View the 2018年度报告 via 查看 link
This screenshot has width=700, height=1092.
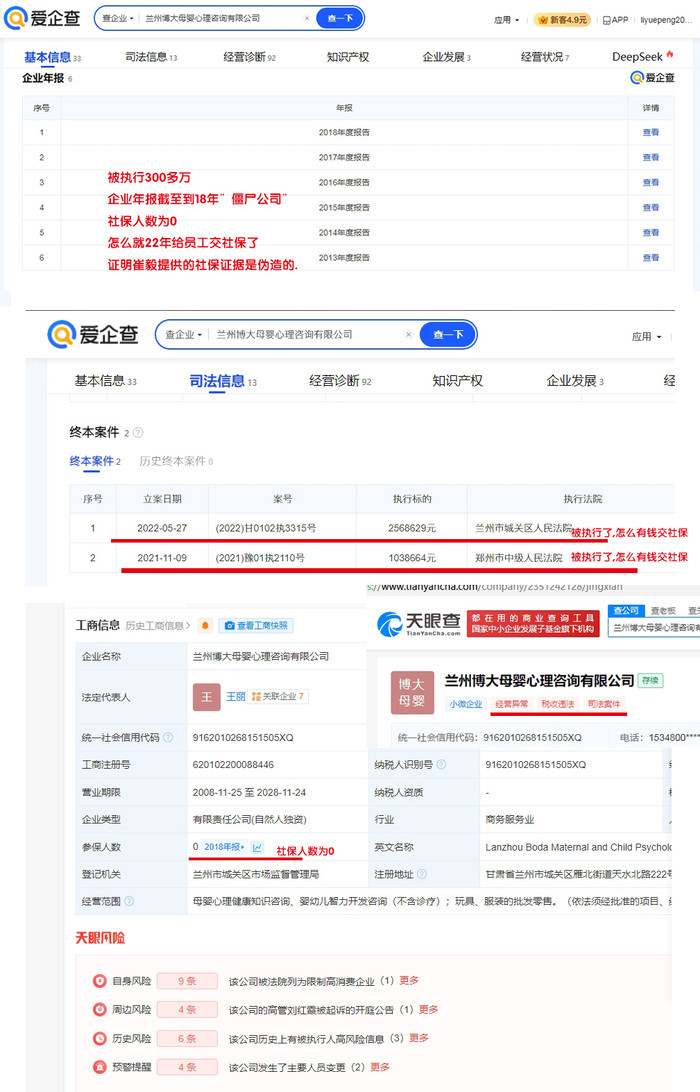click(x=650, y=132)
